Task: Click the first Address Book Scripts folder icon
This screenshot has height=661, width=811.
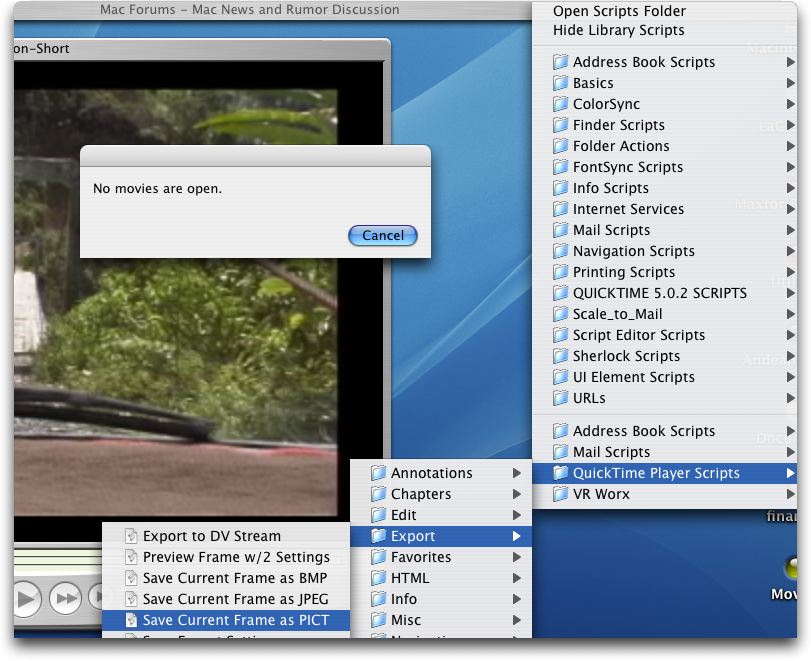Action: (560, 62)
